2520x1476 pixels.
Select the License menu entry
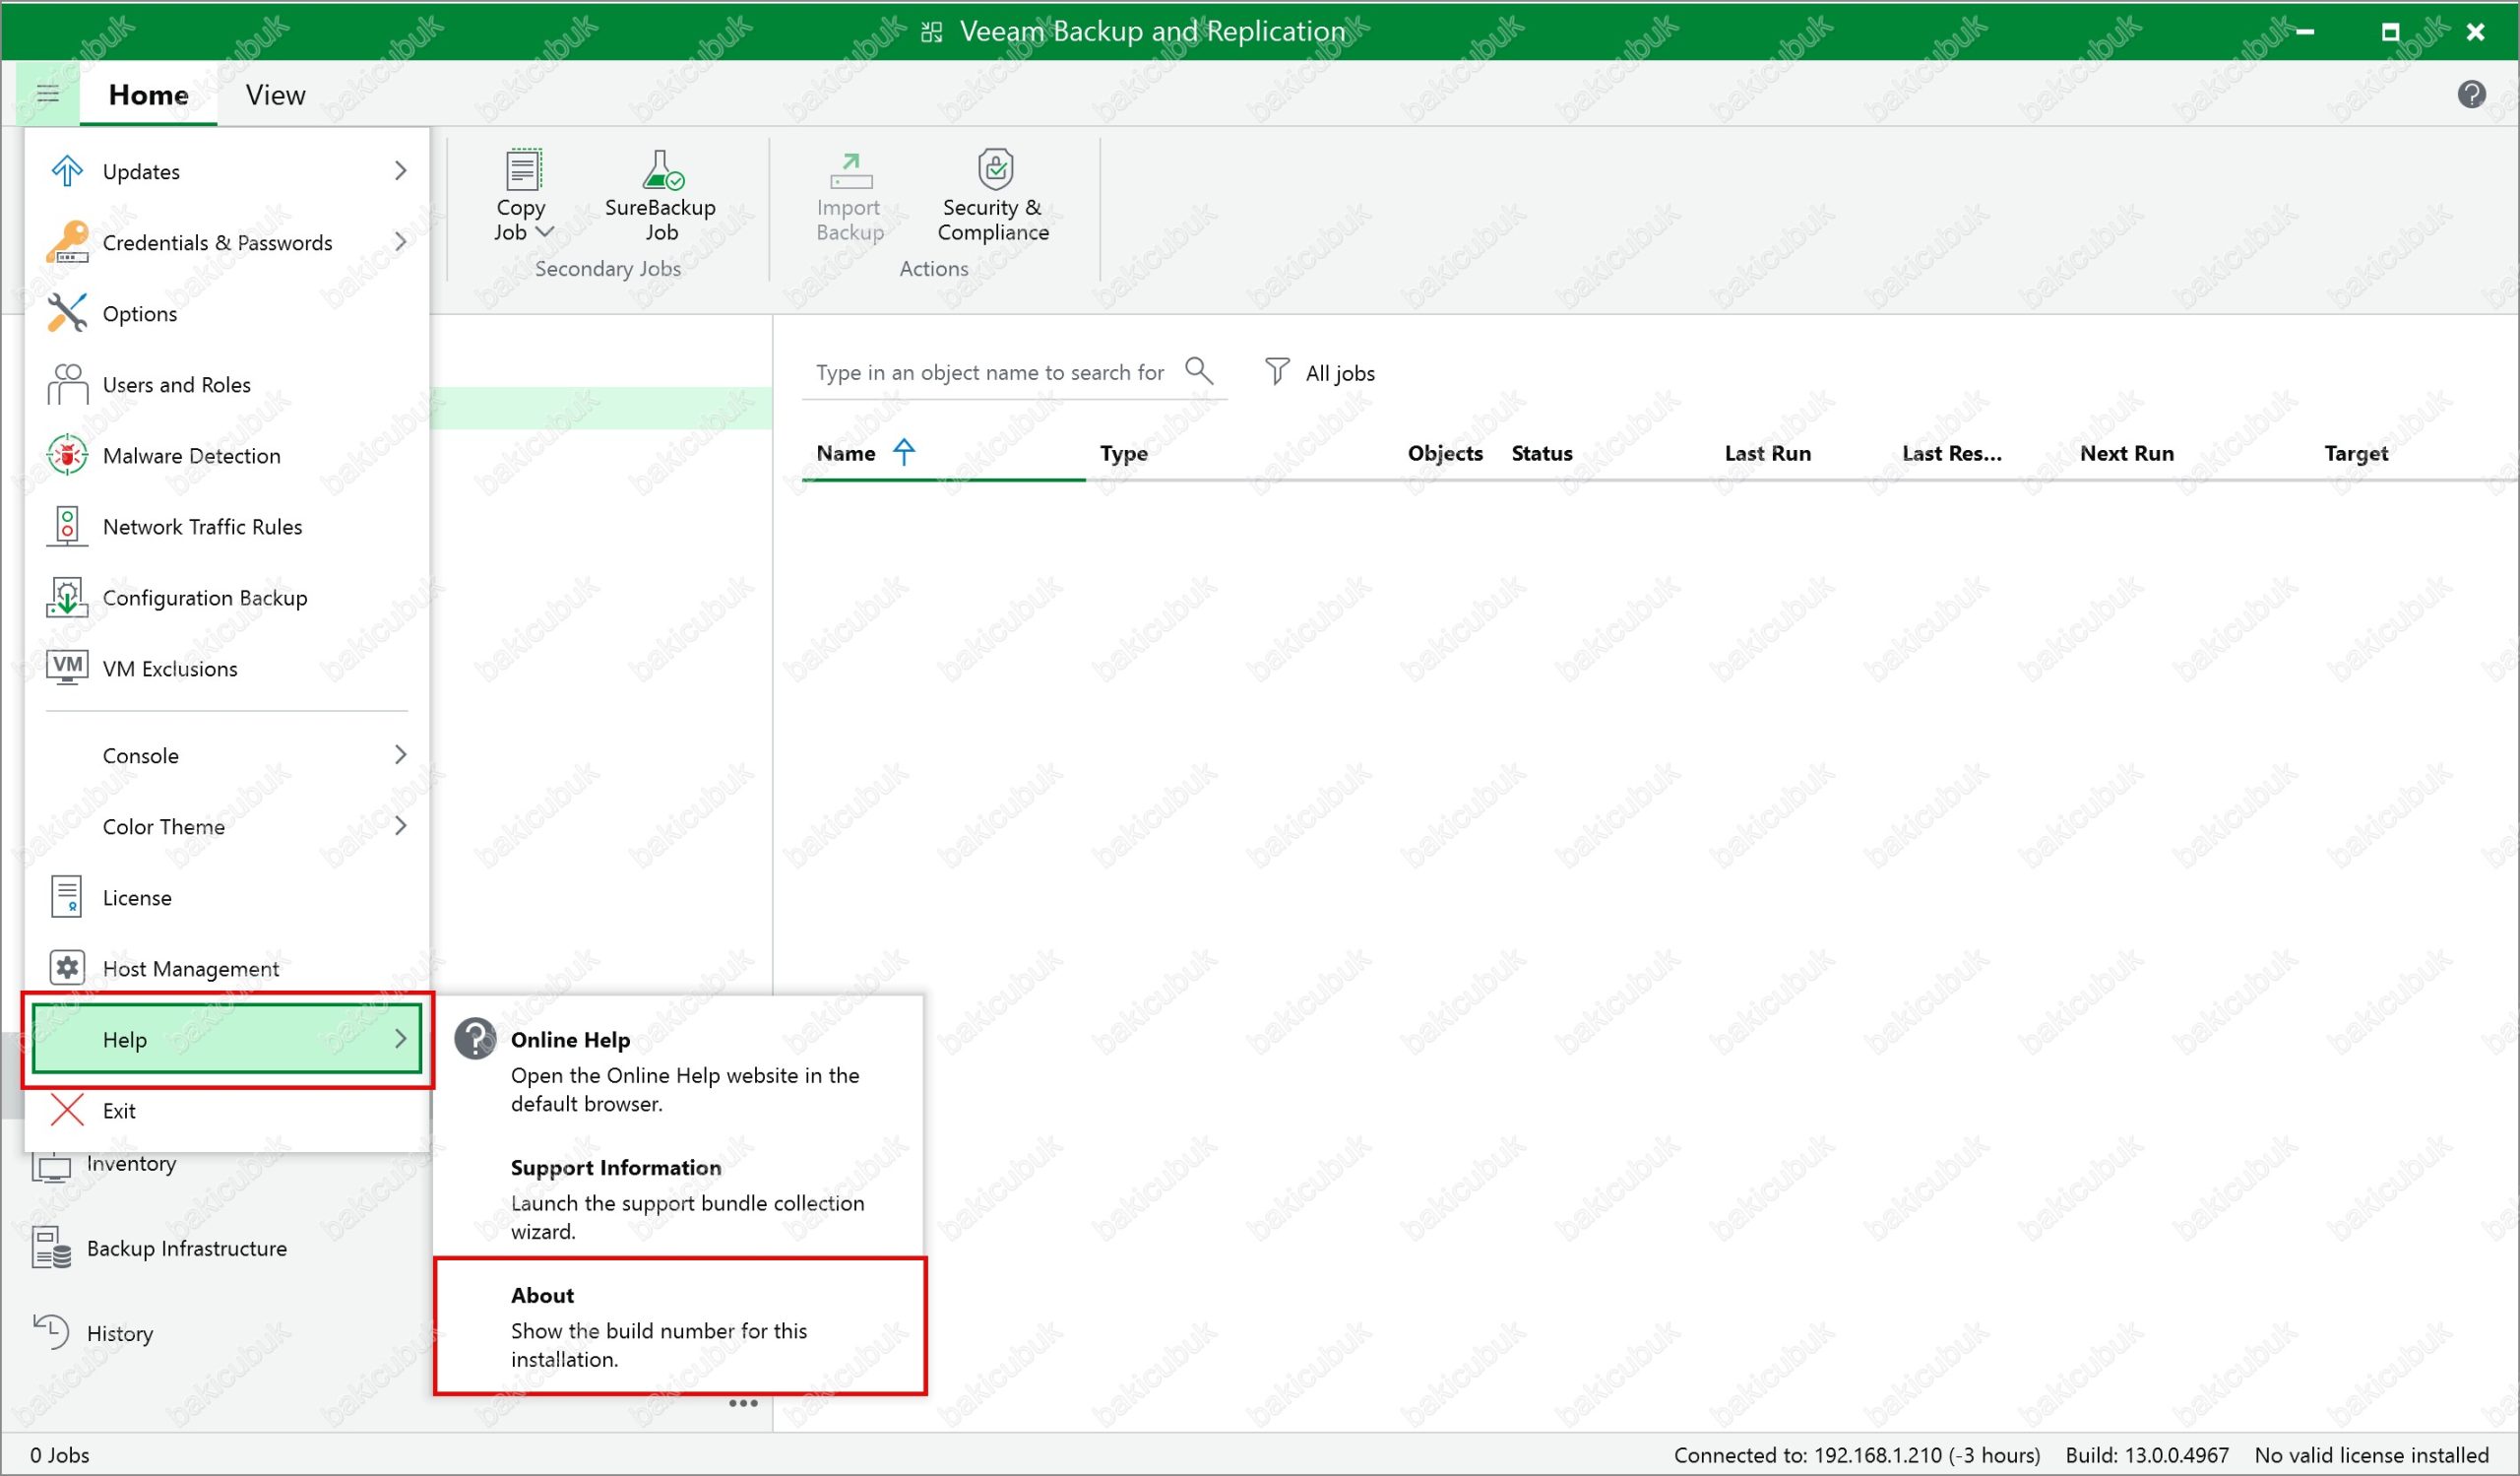[227, 897]
